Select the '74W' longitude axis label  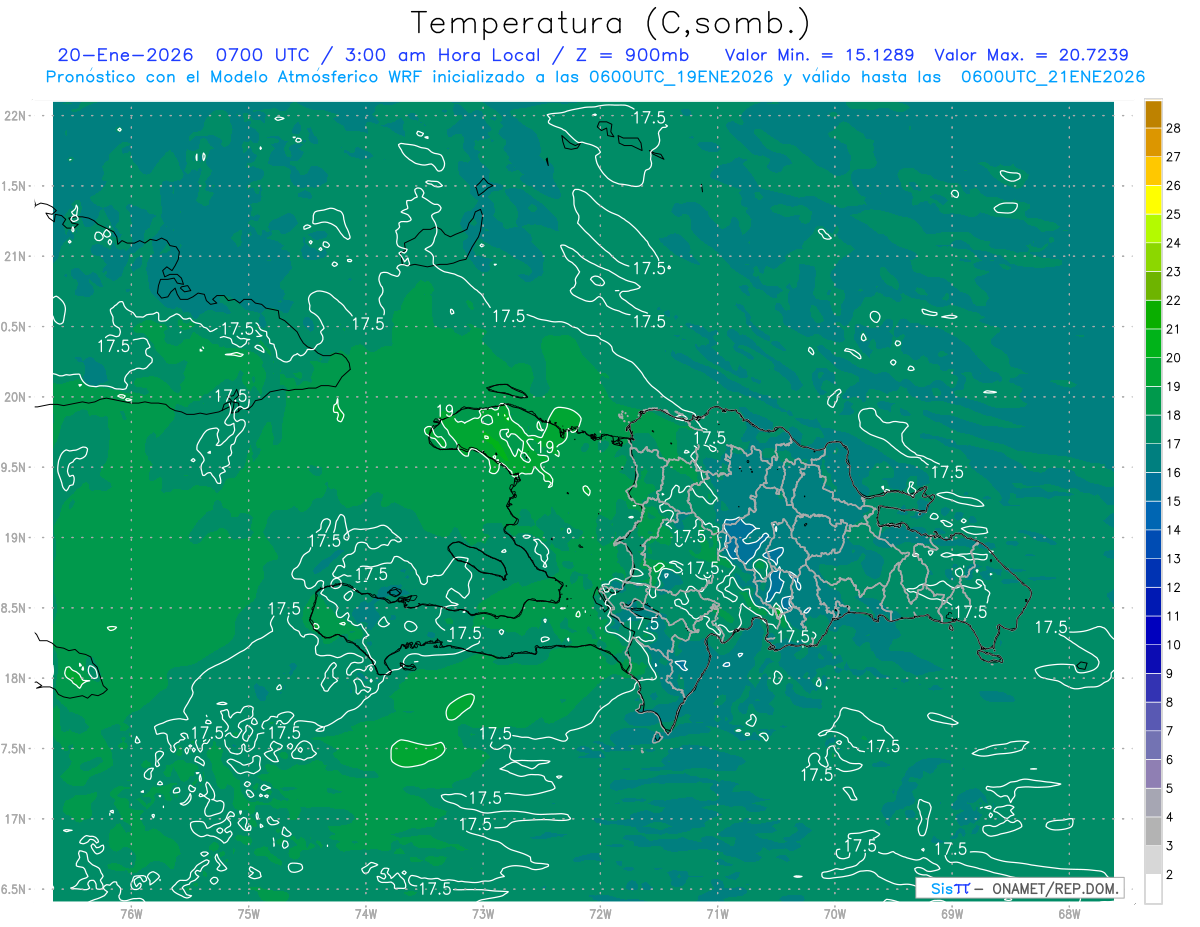tap(366, 913)
